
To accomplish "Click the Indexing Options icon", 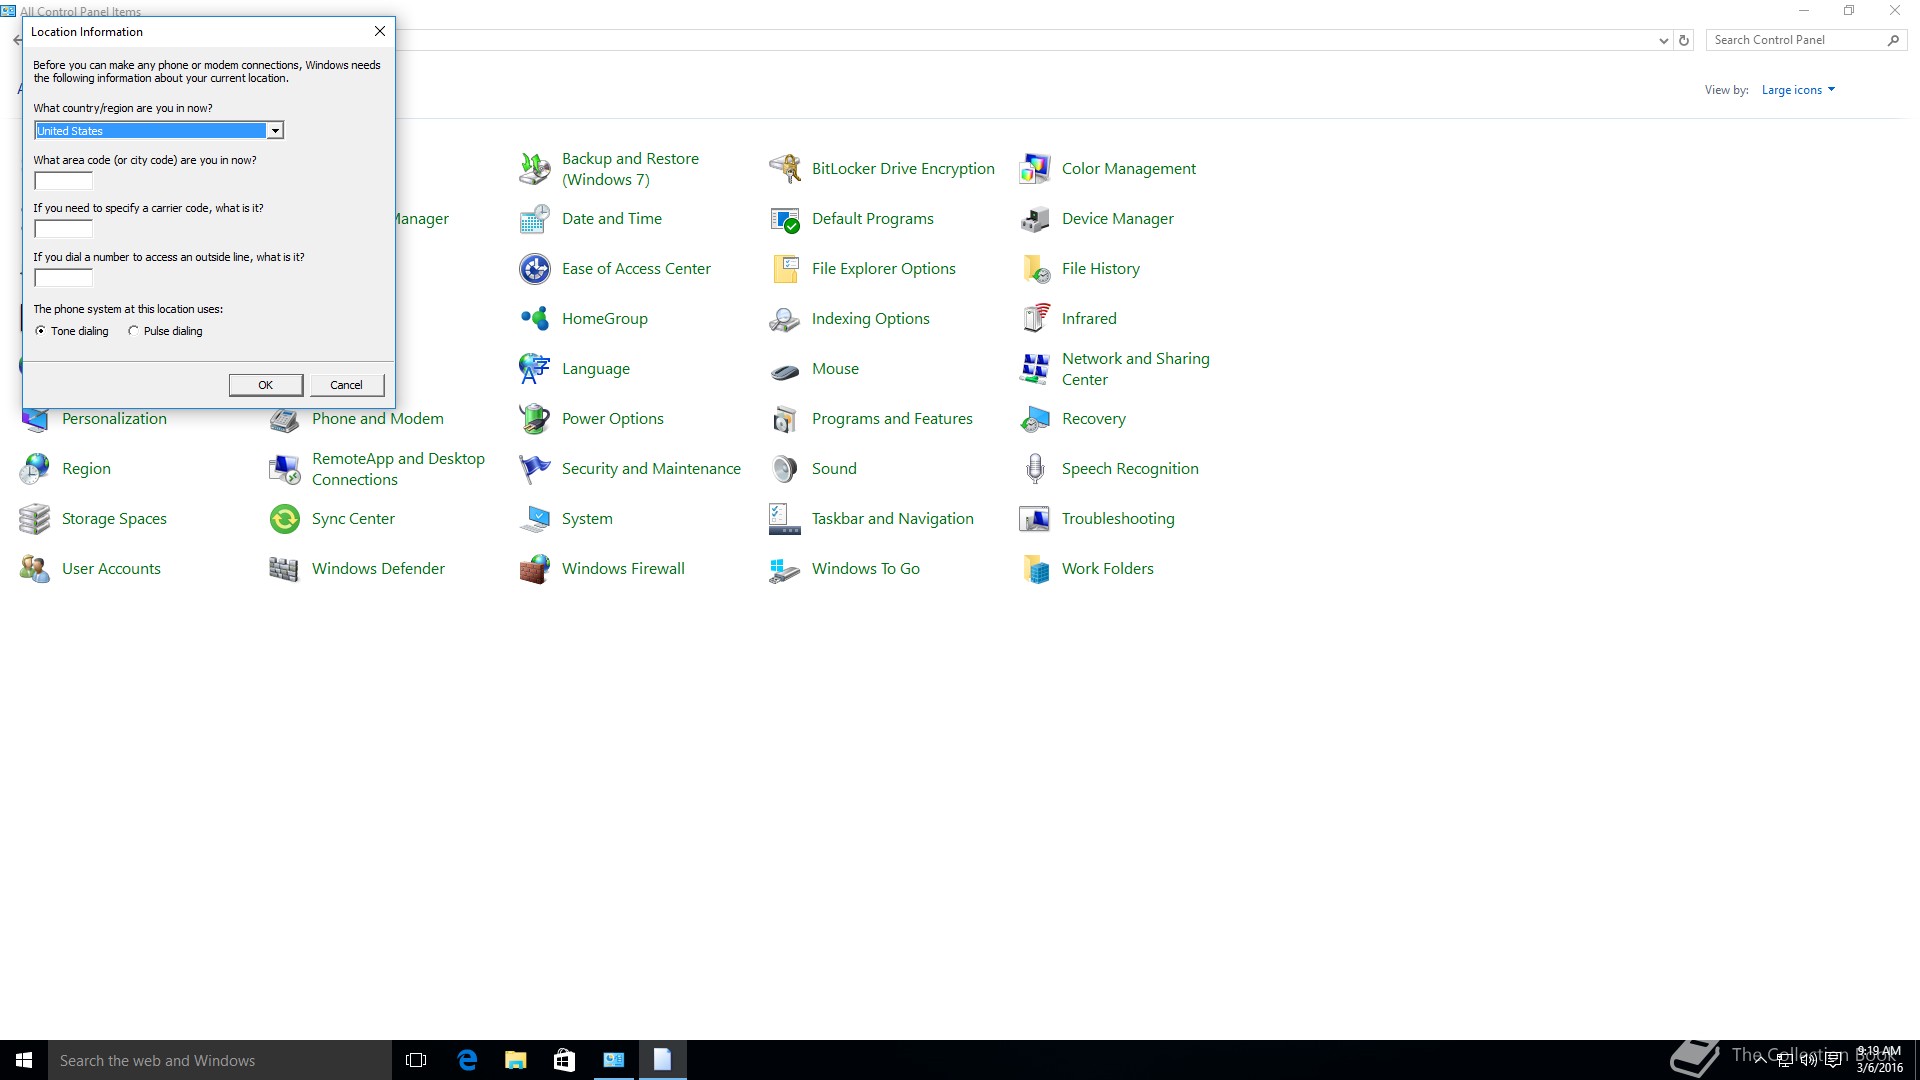I will coord(785,319).
